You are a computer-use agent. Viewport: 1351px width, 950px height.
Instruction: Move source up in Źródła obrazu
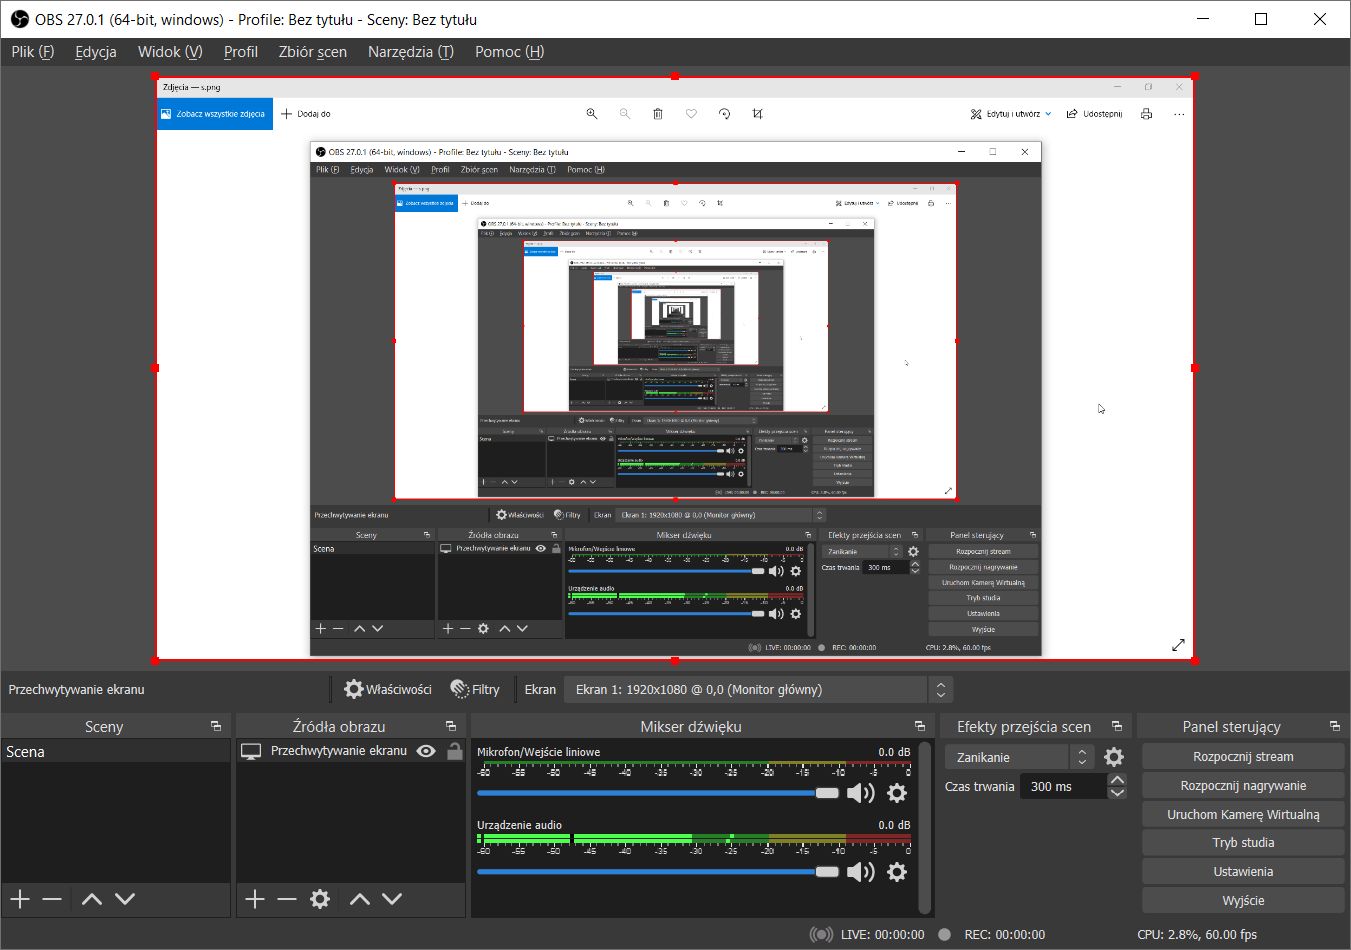click(360, 899)
